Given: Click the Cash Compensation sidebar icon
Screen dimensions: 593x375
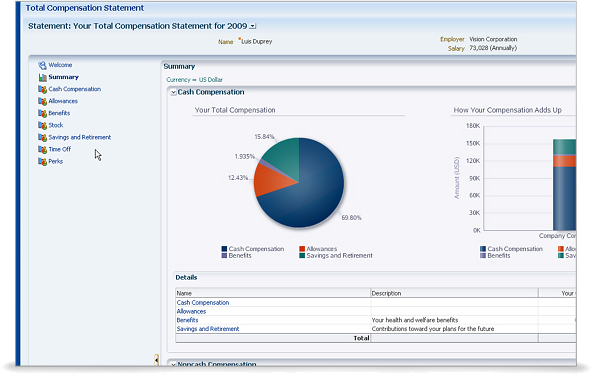Looking at the screenshot, I should coord(42,90).
